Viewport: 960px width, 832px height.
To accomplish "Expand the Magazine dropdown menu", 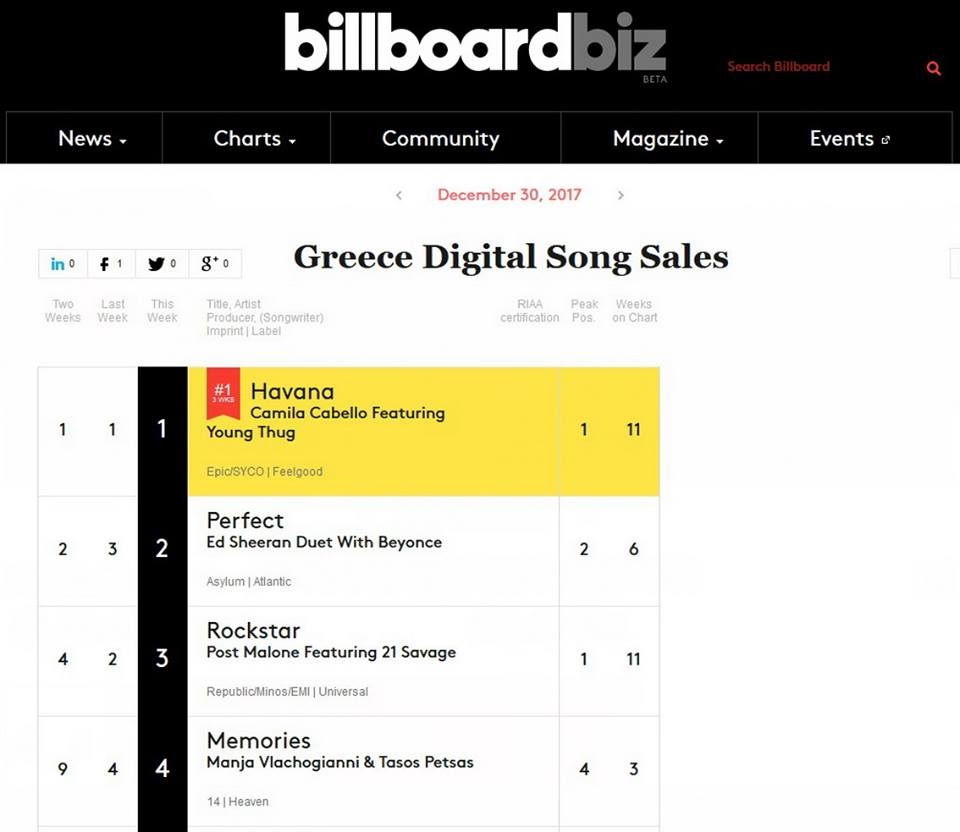I will (x=660, y=138).
